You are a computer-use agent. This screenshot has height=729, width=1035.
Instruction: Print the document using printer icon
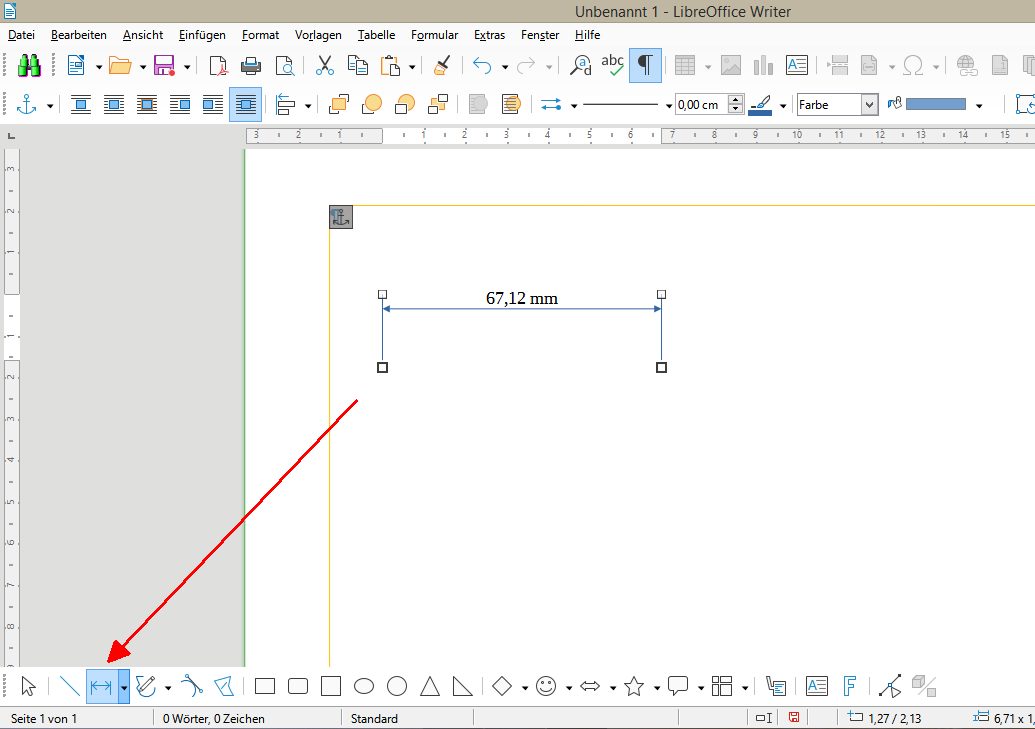pos(251,65)
